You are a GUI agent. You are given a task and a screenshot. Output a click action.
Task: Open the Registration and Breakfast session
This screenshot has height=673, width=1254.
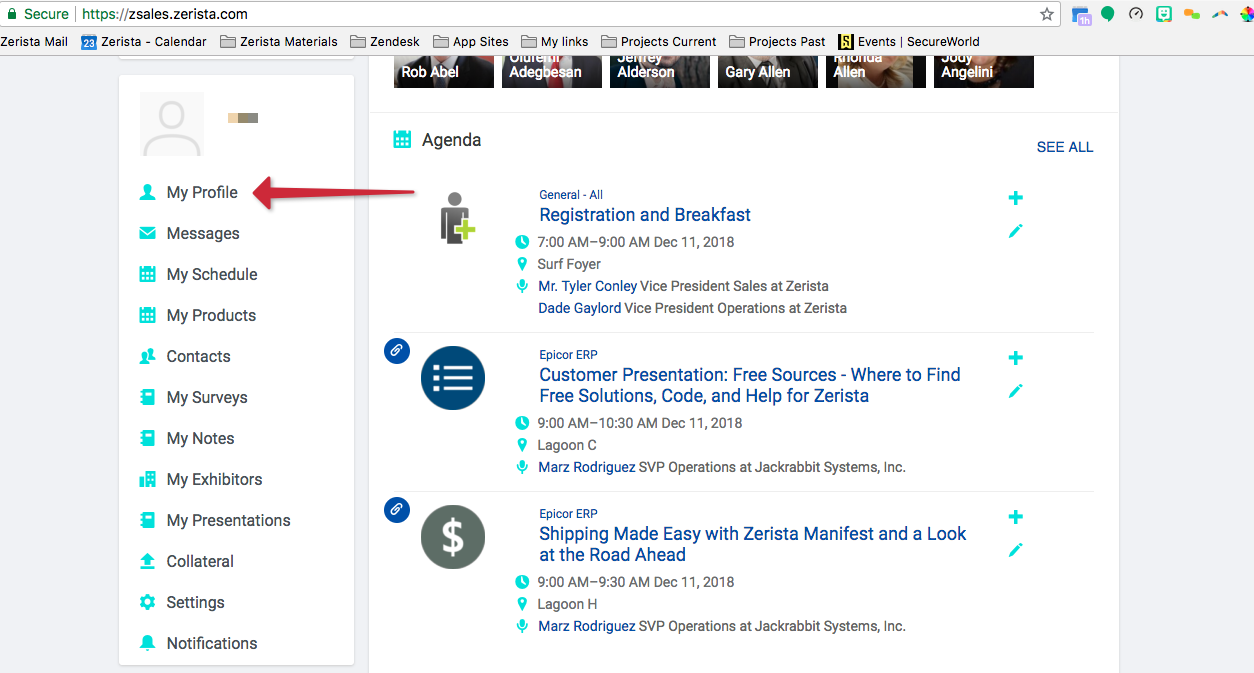[x=645, y=215]
